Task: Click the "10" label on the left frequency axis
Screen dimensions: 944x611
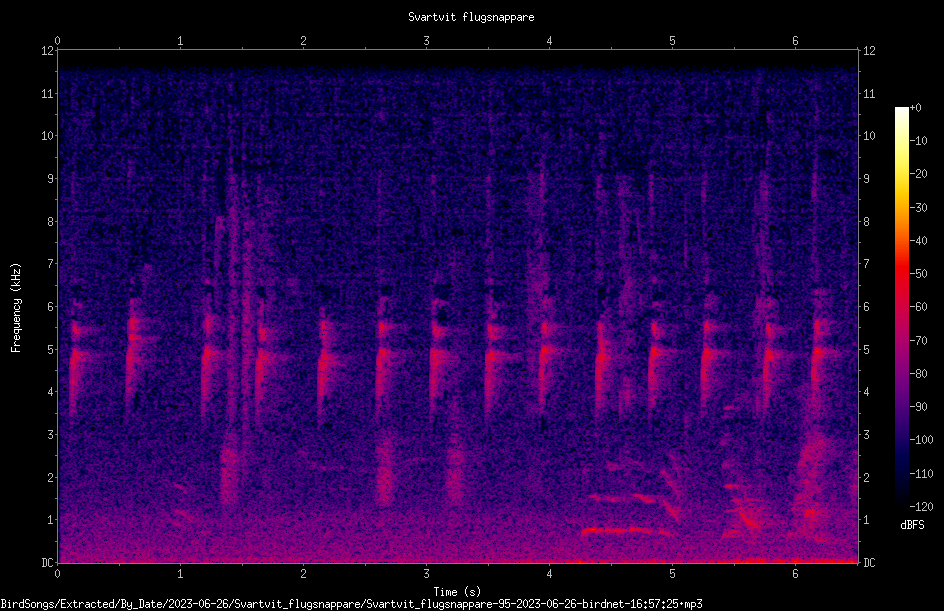Action: pos(48,135)
